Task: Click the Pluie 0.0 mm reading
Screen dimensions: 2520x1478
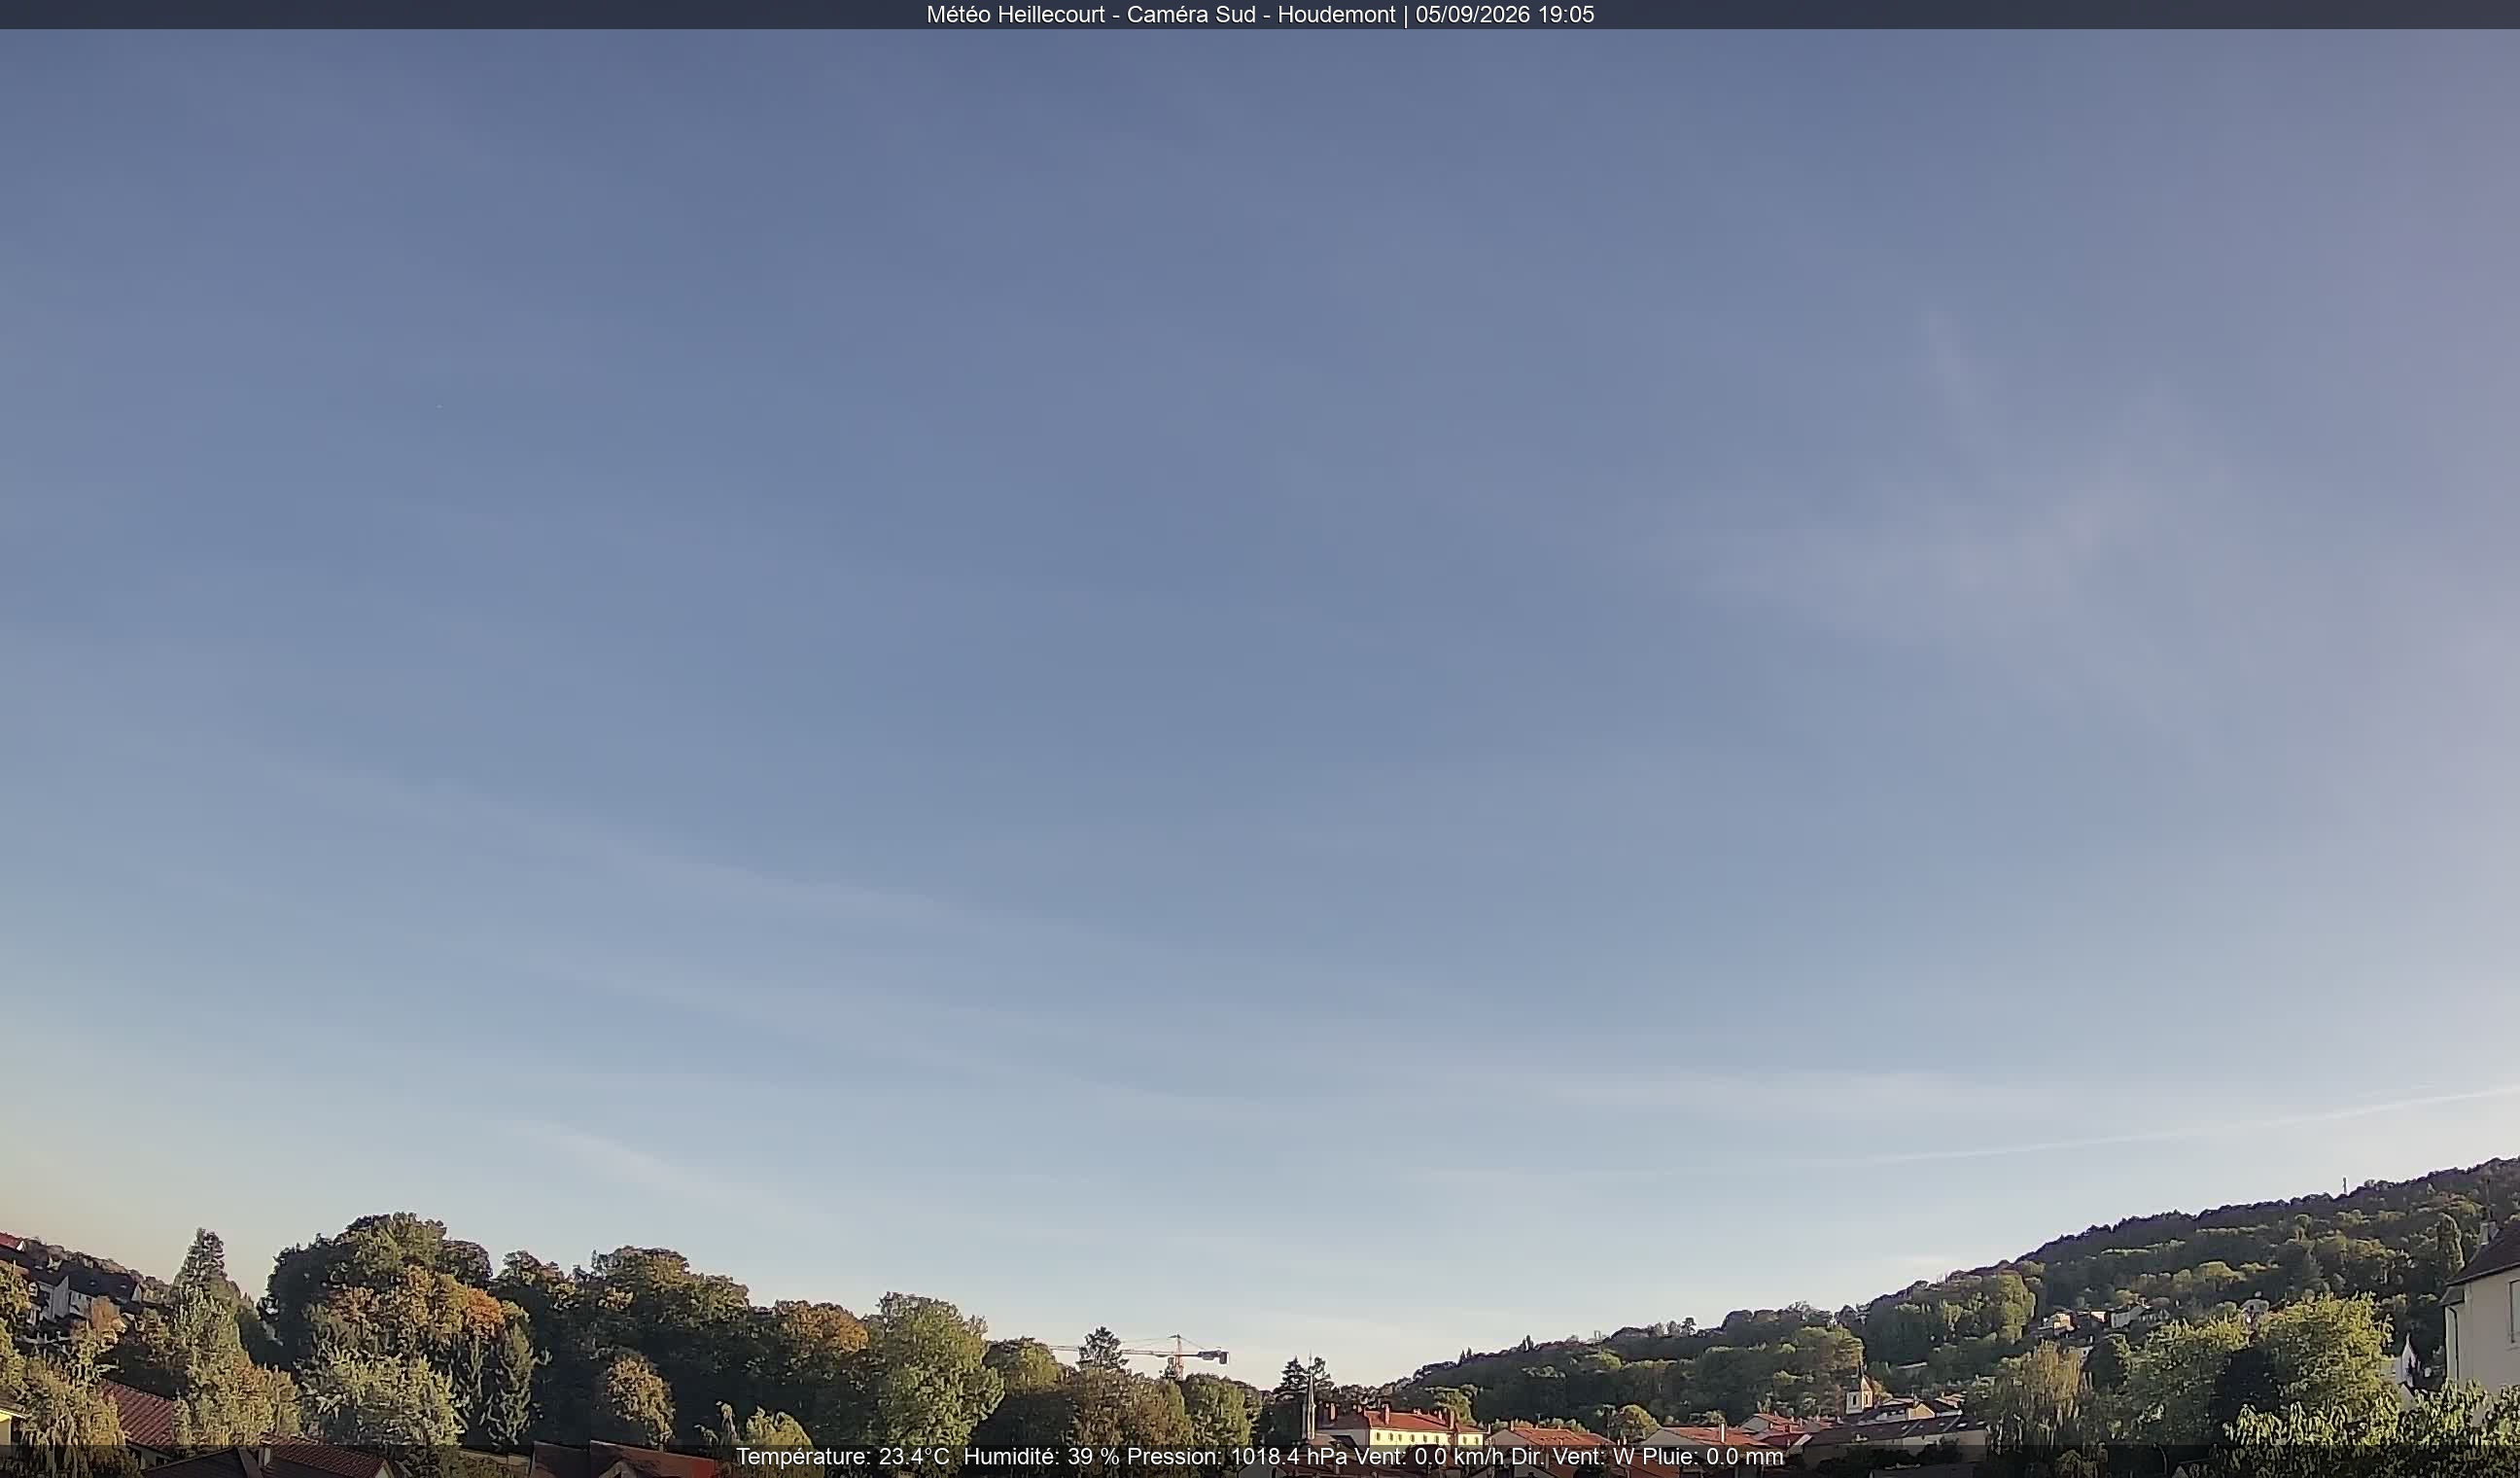Action: pos(1712,1456)
